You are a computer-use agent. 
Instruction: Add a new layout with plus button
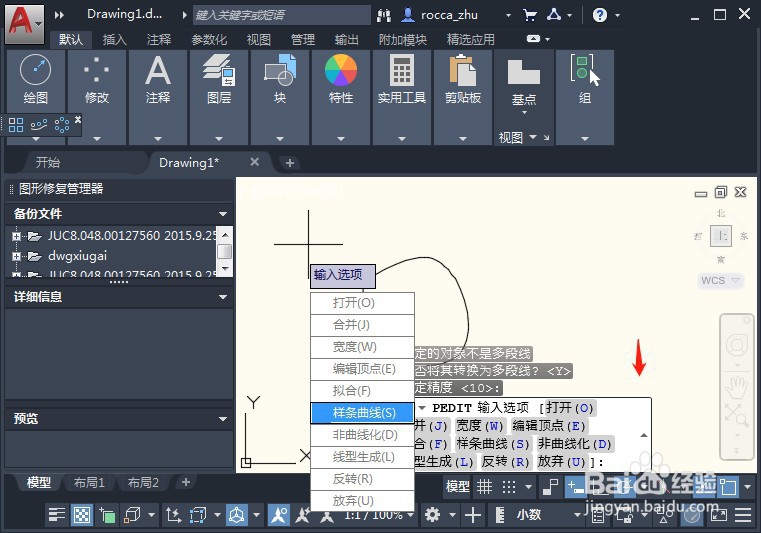(x=185, y=482)
